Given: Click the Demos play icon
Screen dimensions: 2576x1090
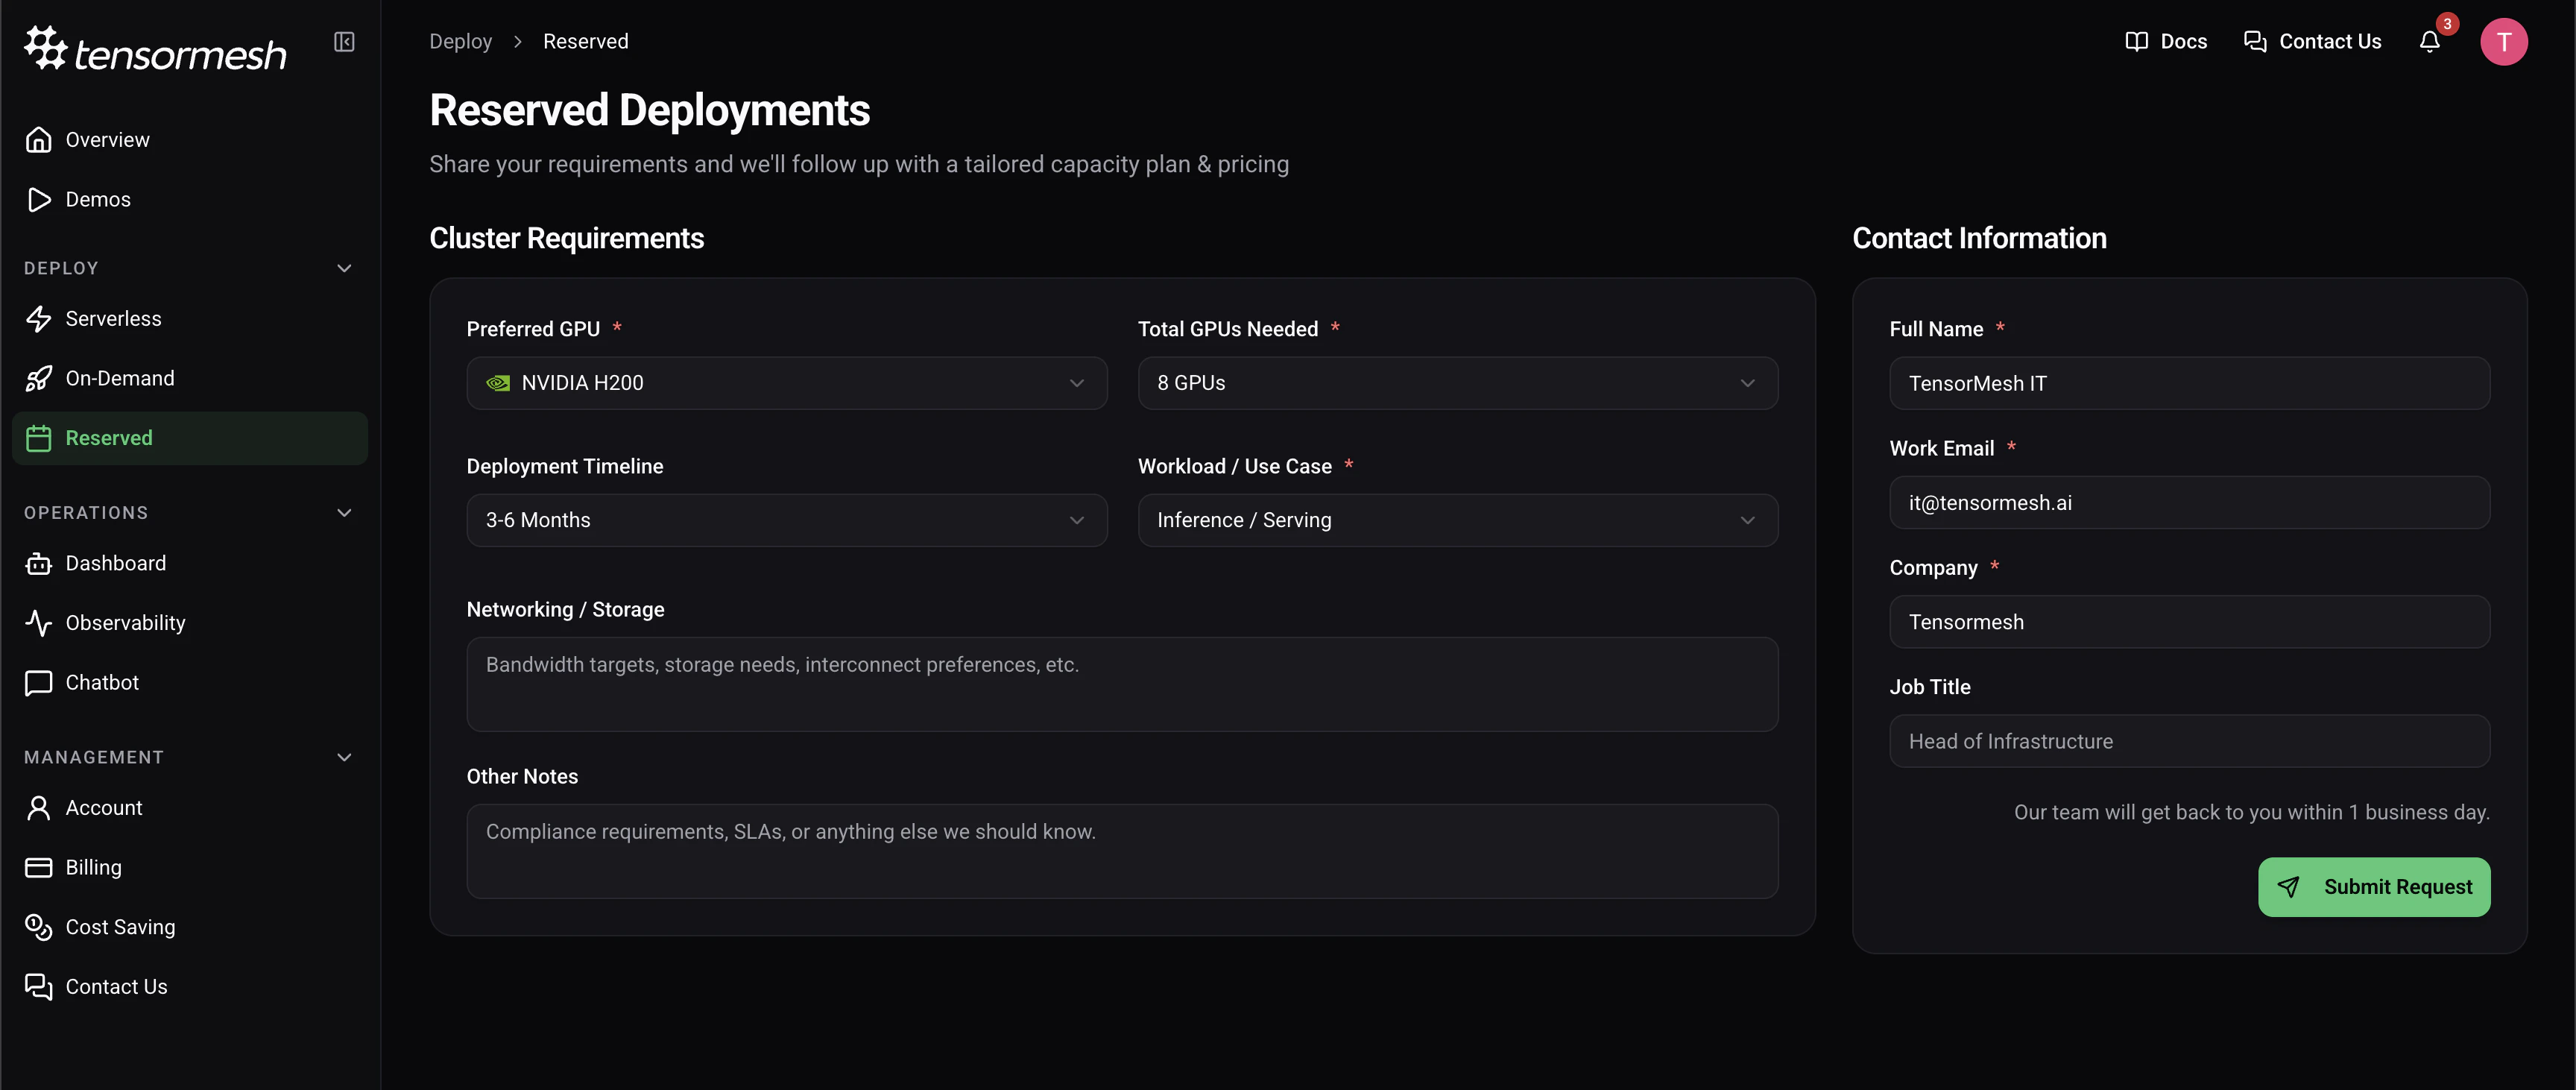Looking at the screenshot, I should click(38, 200).
